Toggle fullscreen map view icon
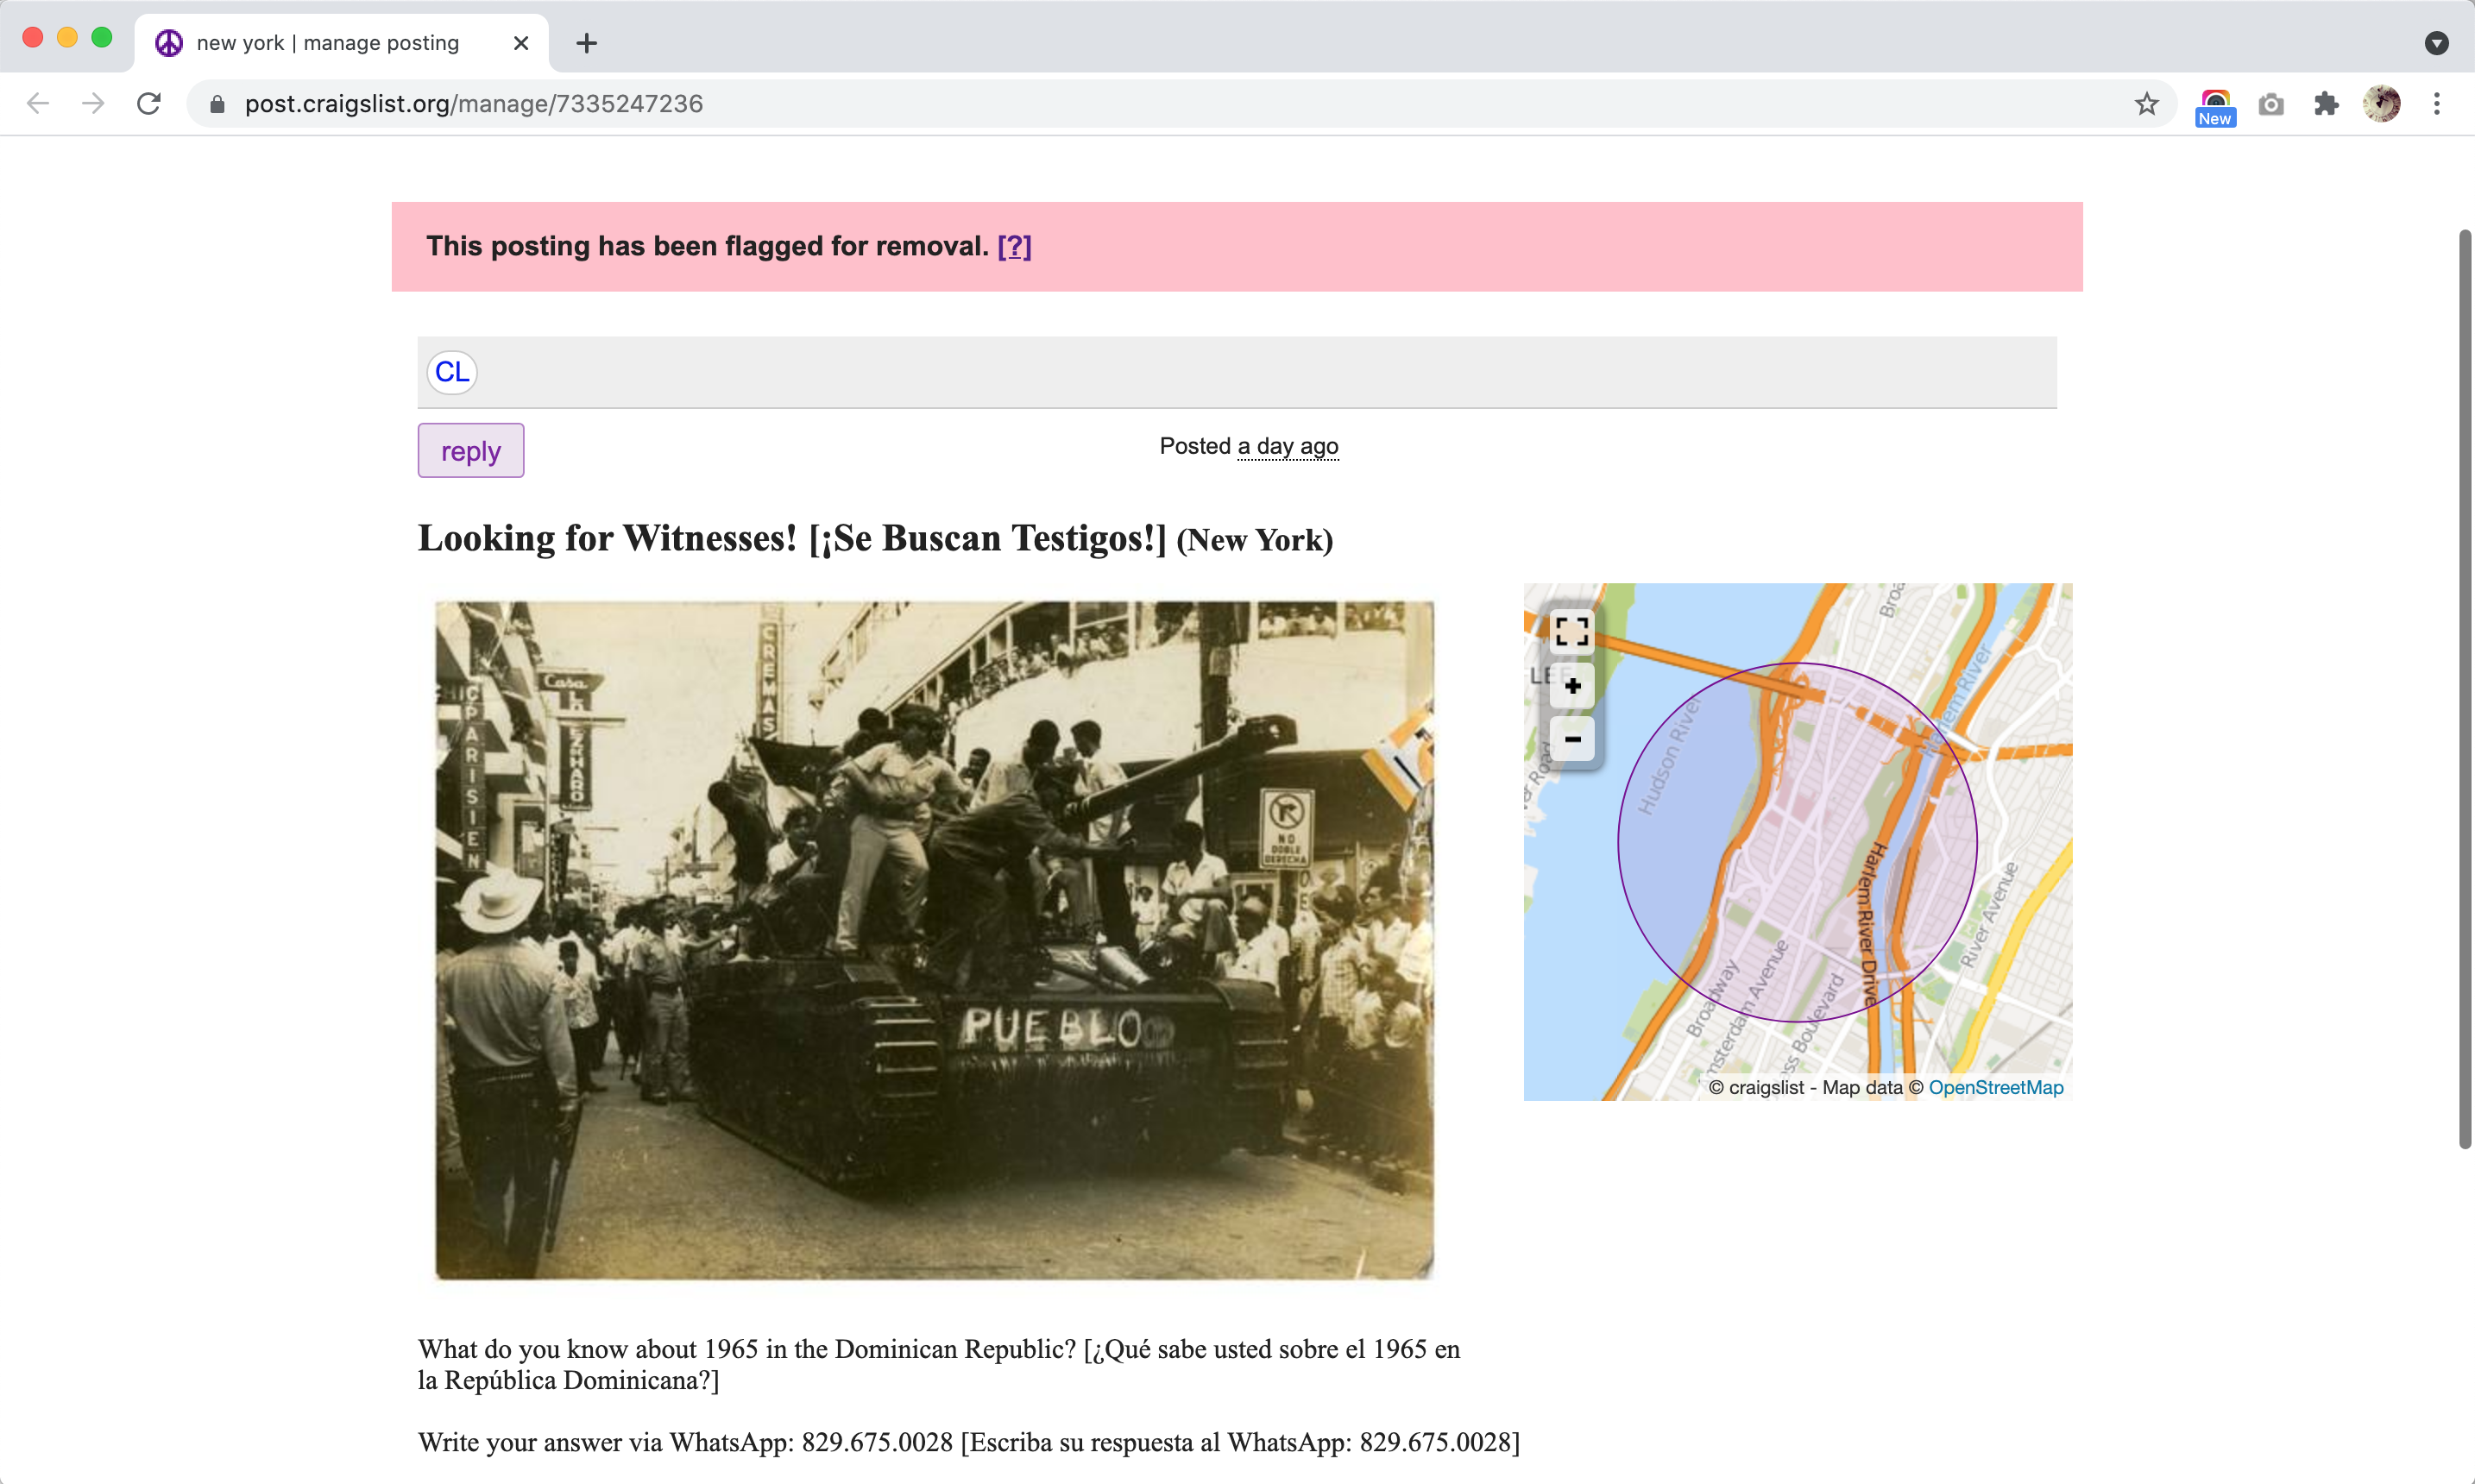Viewport: 2475px width, 1484px height. (1571, 631)
